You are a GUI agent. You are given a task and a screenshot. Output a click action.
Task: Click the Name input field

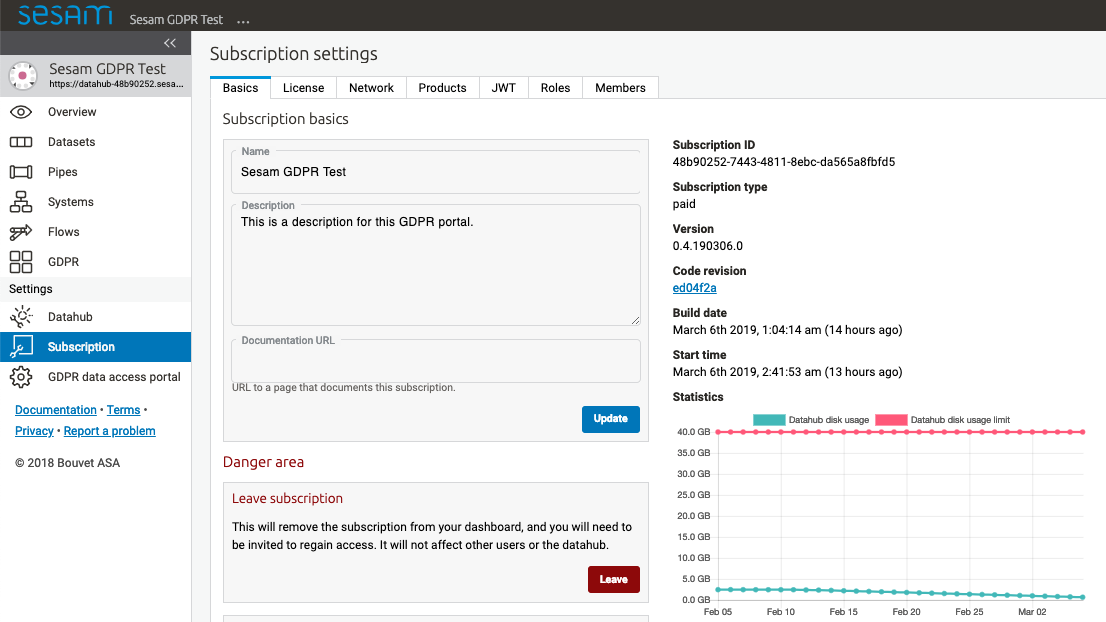(435, 172)
